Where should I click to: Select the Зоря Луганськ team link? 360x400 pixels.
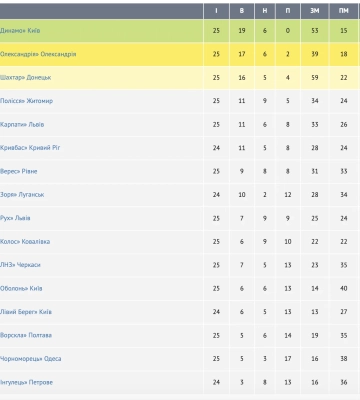[22, 195]
